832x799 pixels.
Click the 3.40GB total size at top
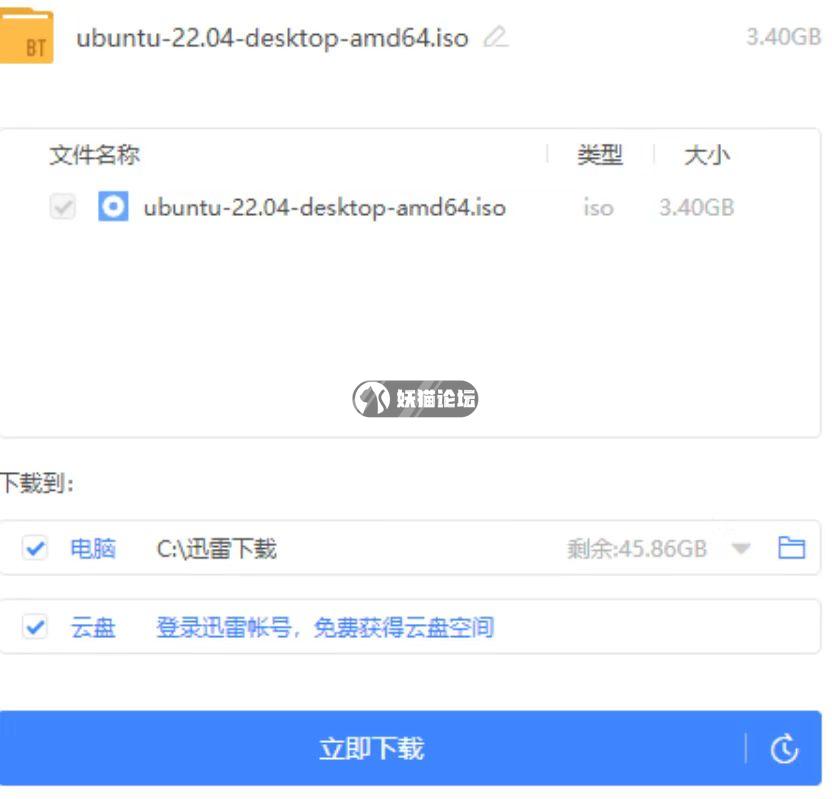784,37
